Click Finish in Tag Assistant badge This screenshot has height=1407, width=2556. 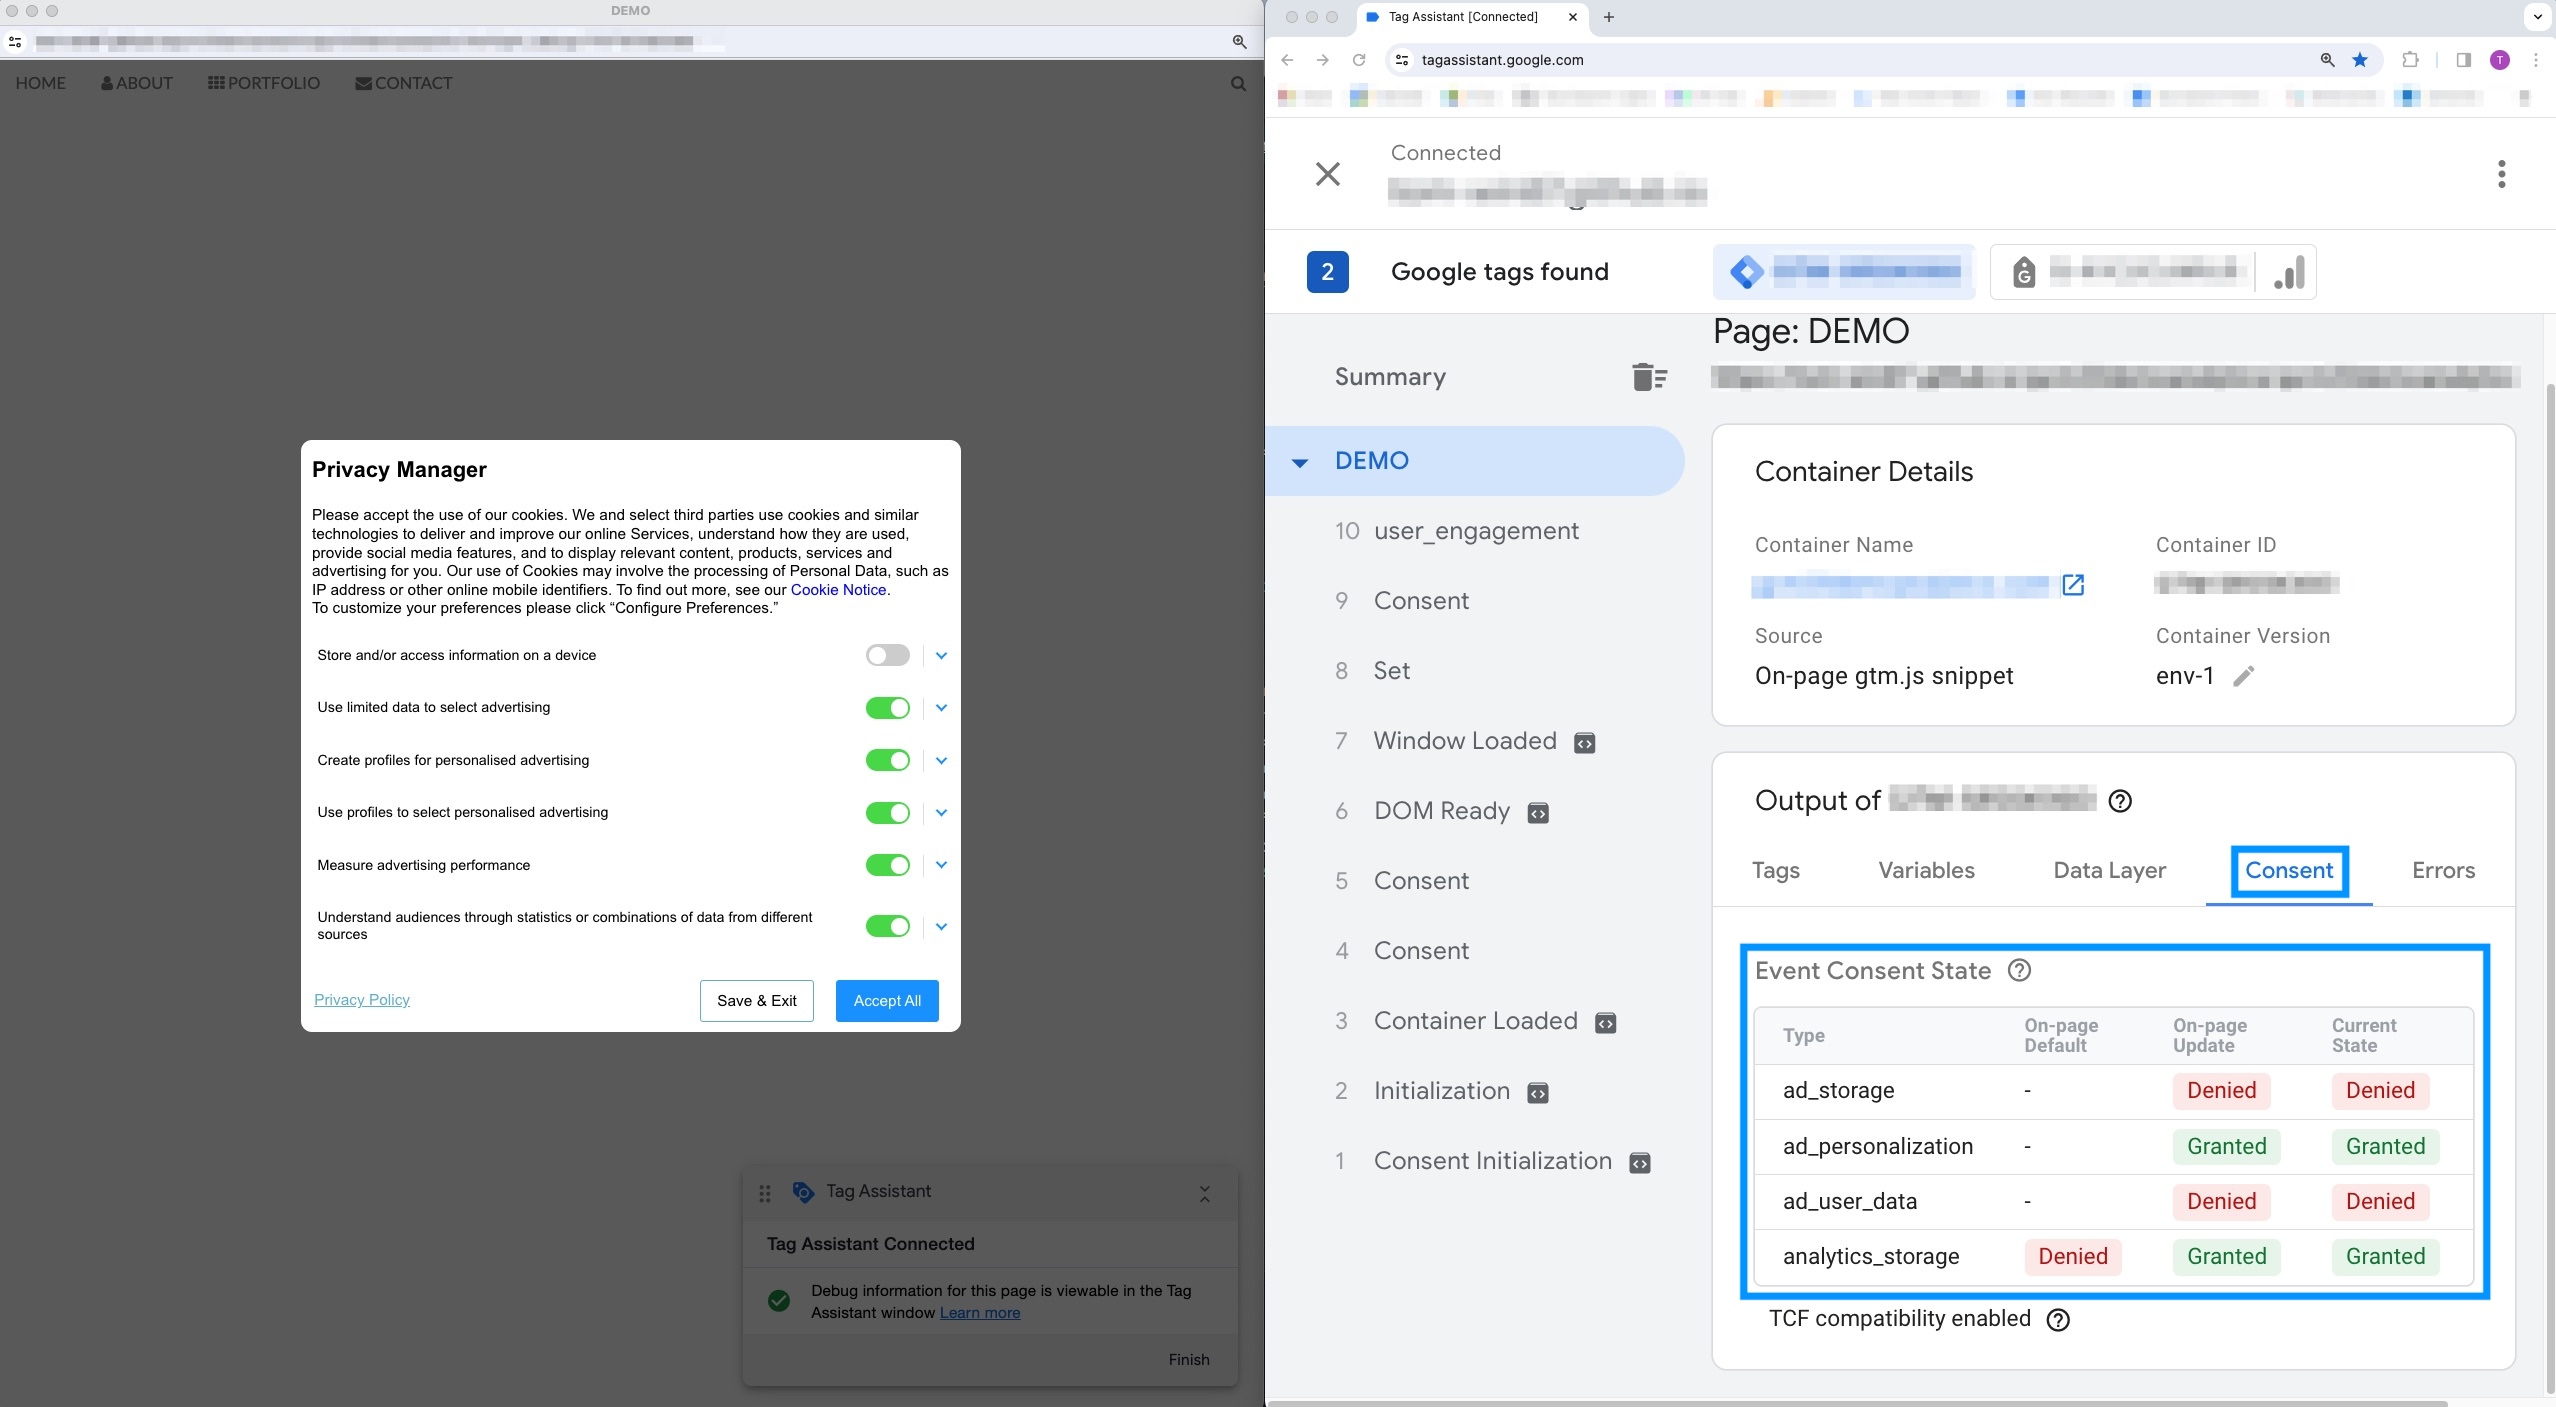1189,1360
